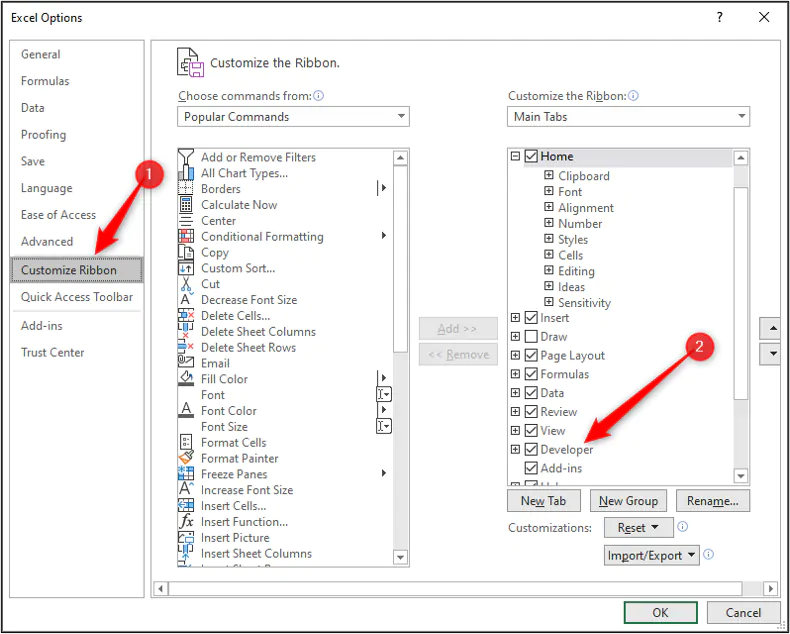Click the Insert Sheet Columns icon
The width and height of the screenshot is (790, 634).
coord(186,553)
